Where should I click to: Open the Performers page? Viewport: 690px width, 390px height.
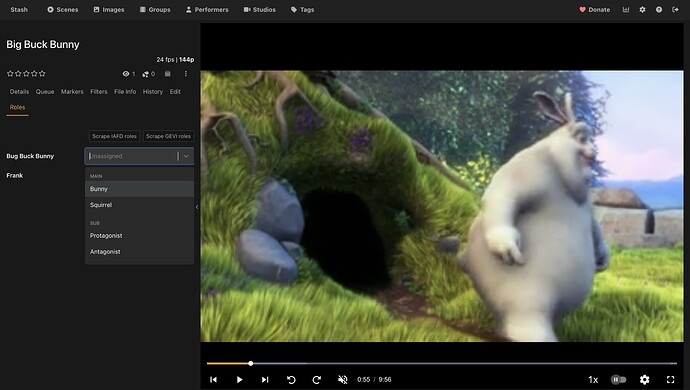tap(207, 10)
